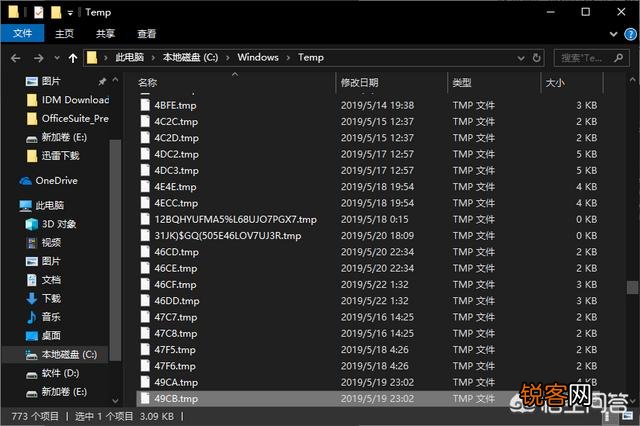Sort by the 修改日期 column header
Viewport: 640px width, 426px height.
[359, 83]
